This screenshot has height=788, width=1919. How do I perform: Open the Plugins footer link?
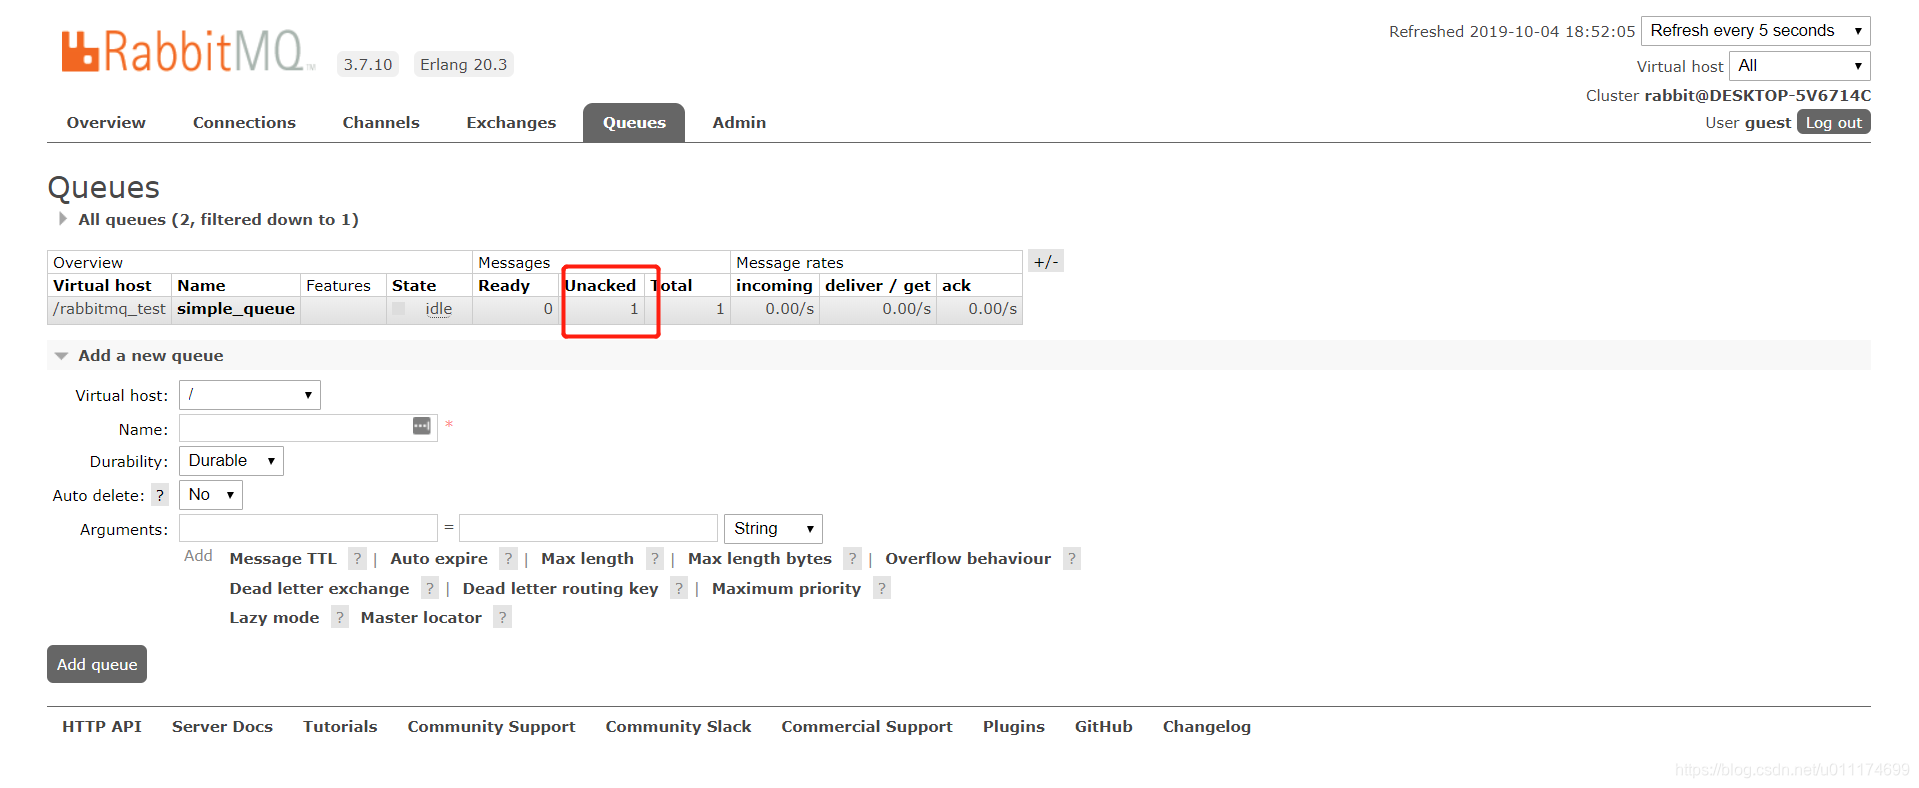1013,727
